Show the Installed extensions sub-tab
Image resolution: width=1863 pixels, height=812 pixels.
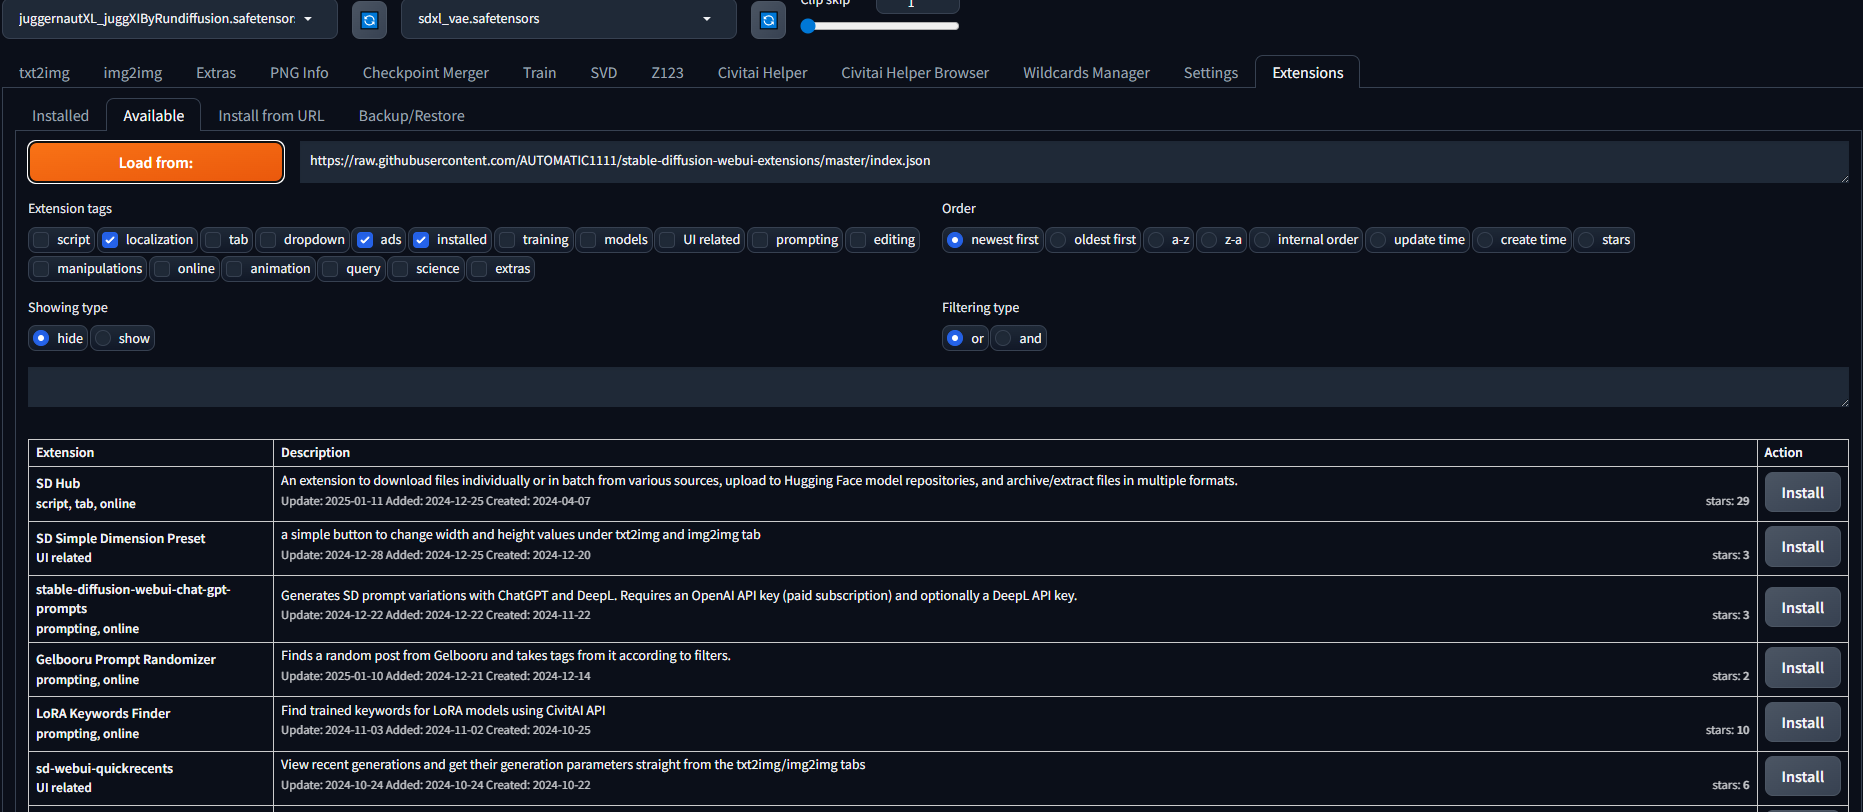pyautogui.click(x=60, y=116)
